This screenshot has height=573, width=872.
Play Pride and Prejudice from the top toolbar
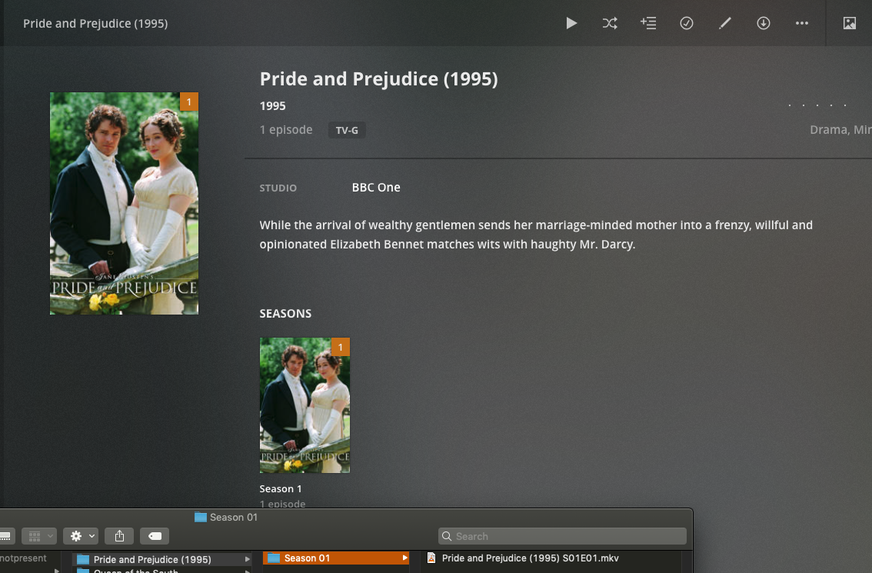tap(571, 23)
